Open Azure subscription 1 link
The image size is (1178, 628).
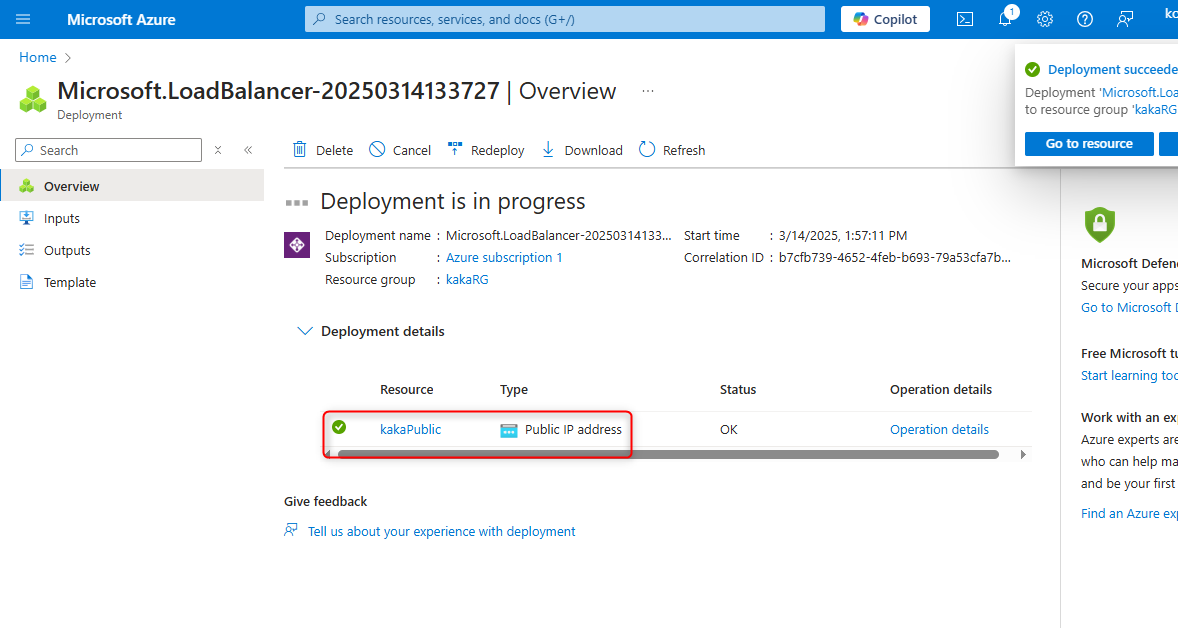pyautogui.click(x=504, y=258)
